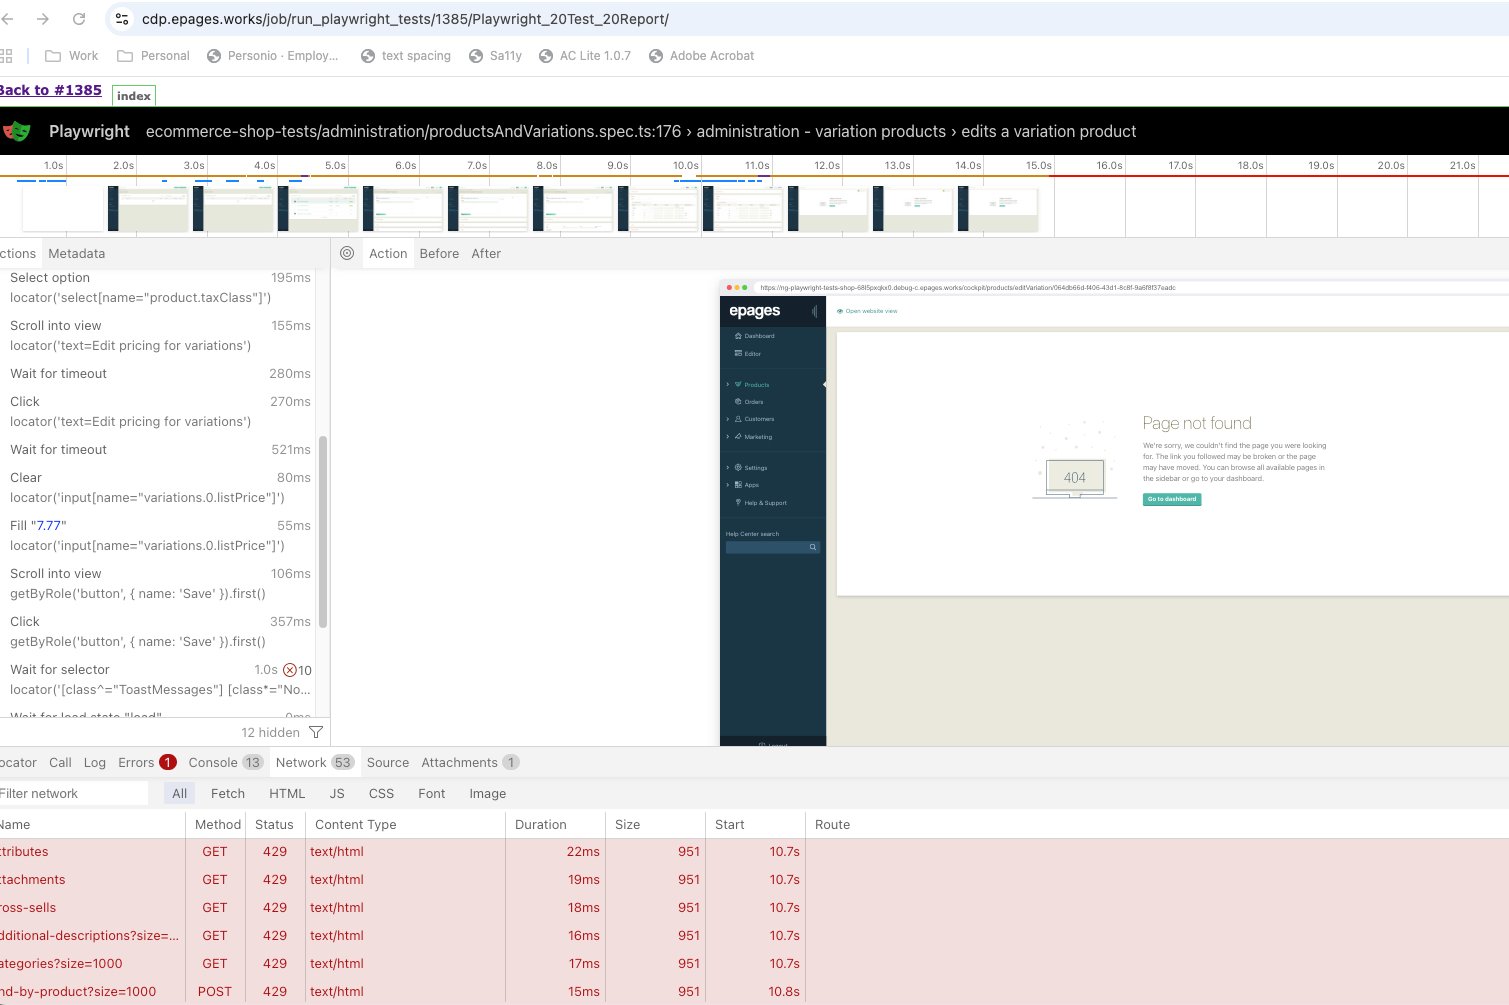This screenshot has height=1005, width=1509.
Task: Switch to the Console tab
Action: pos(213,762)
